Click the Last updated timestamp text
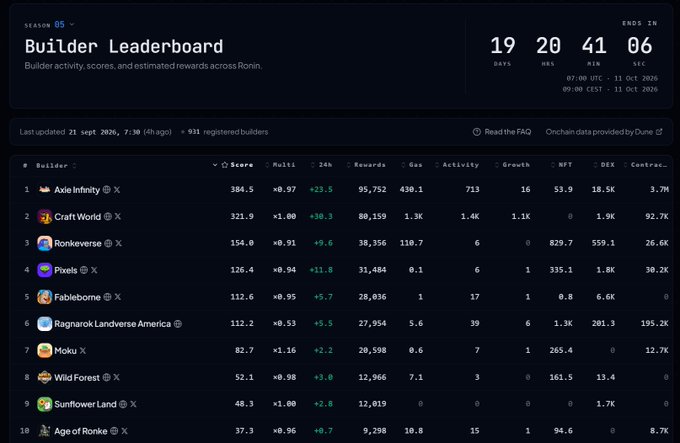The image size is (680, 443). click(95, 132)
